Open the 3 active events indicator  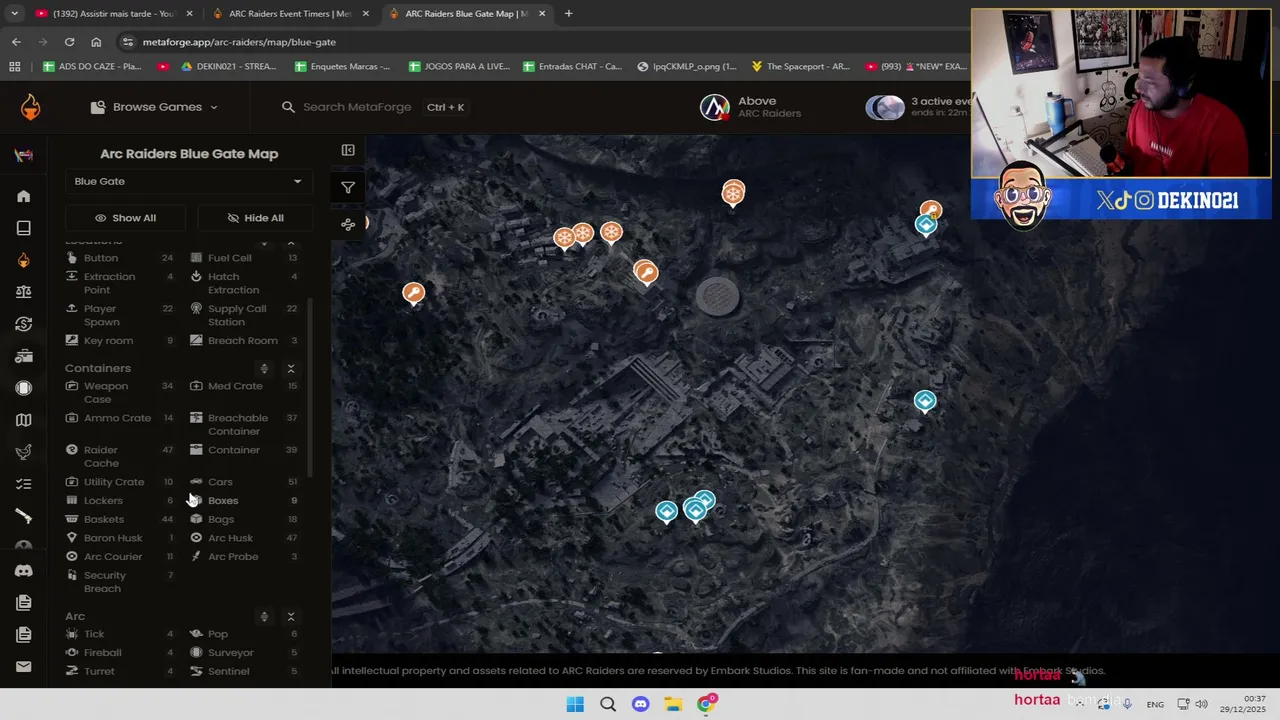pos(918,107)
